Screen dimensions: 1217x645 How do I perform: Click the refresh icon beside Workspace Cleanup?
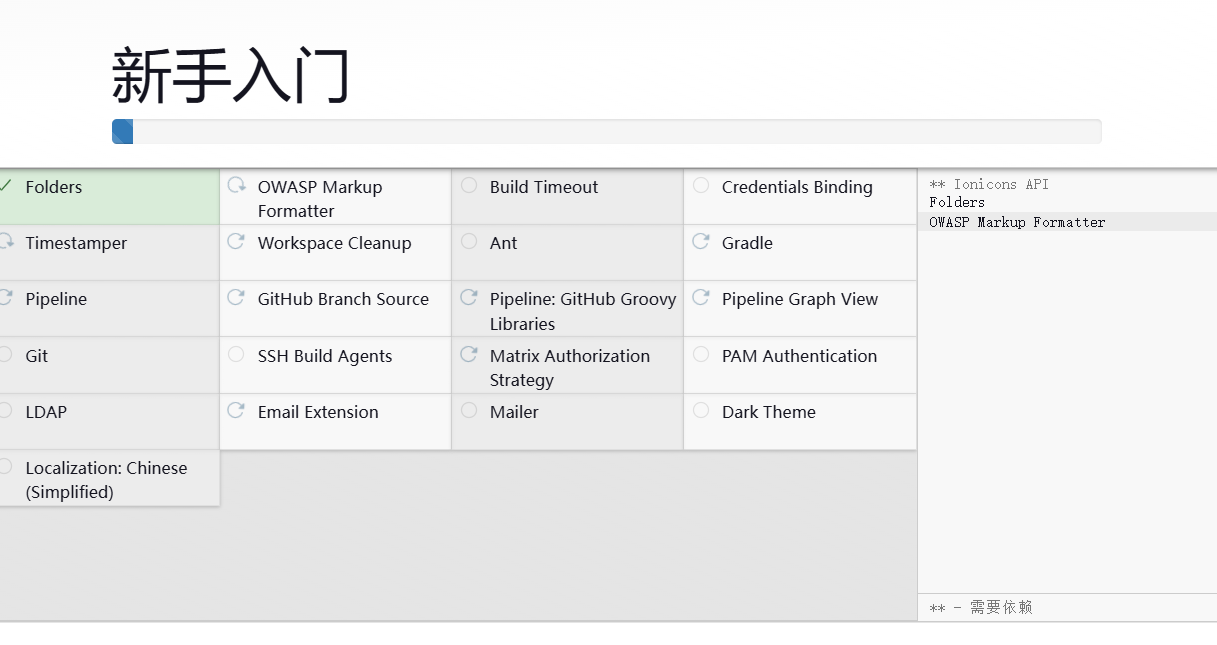point(237,241)
